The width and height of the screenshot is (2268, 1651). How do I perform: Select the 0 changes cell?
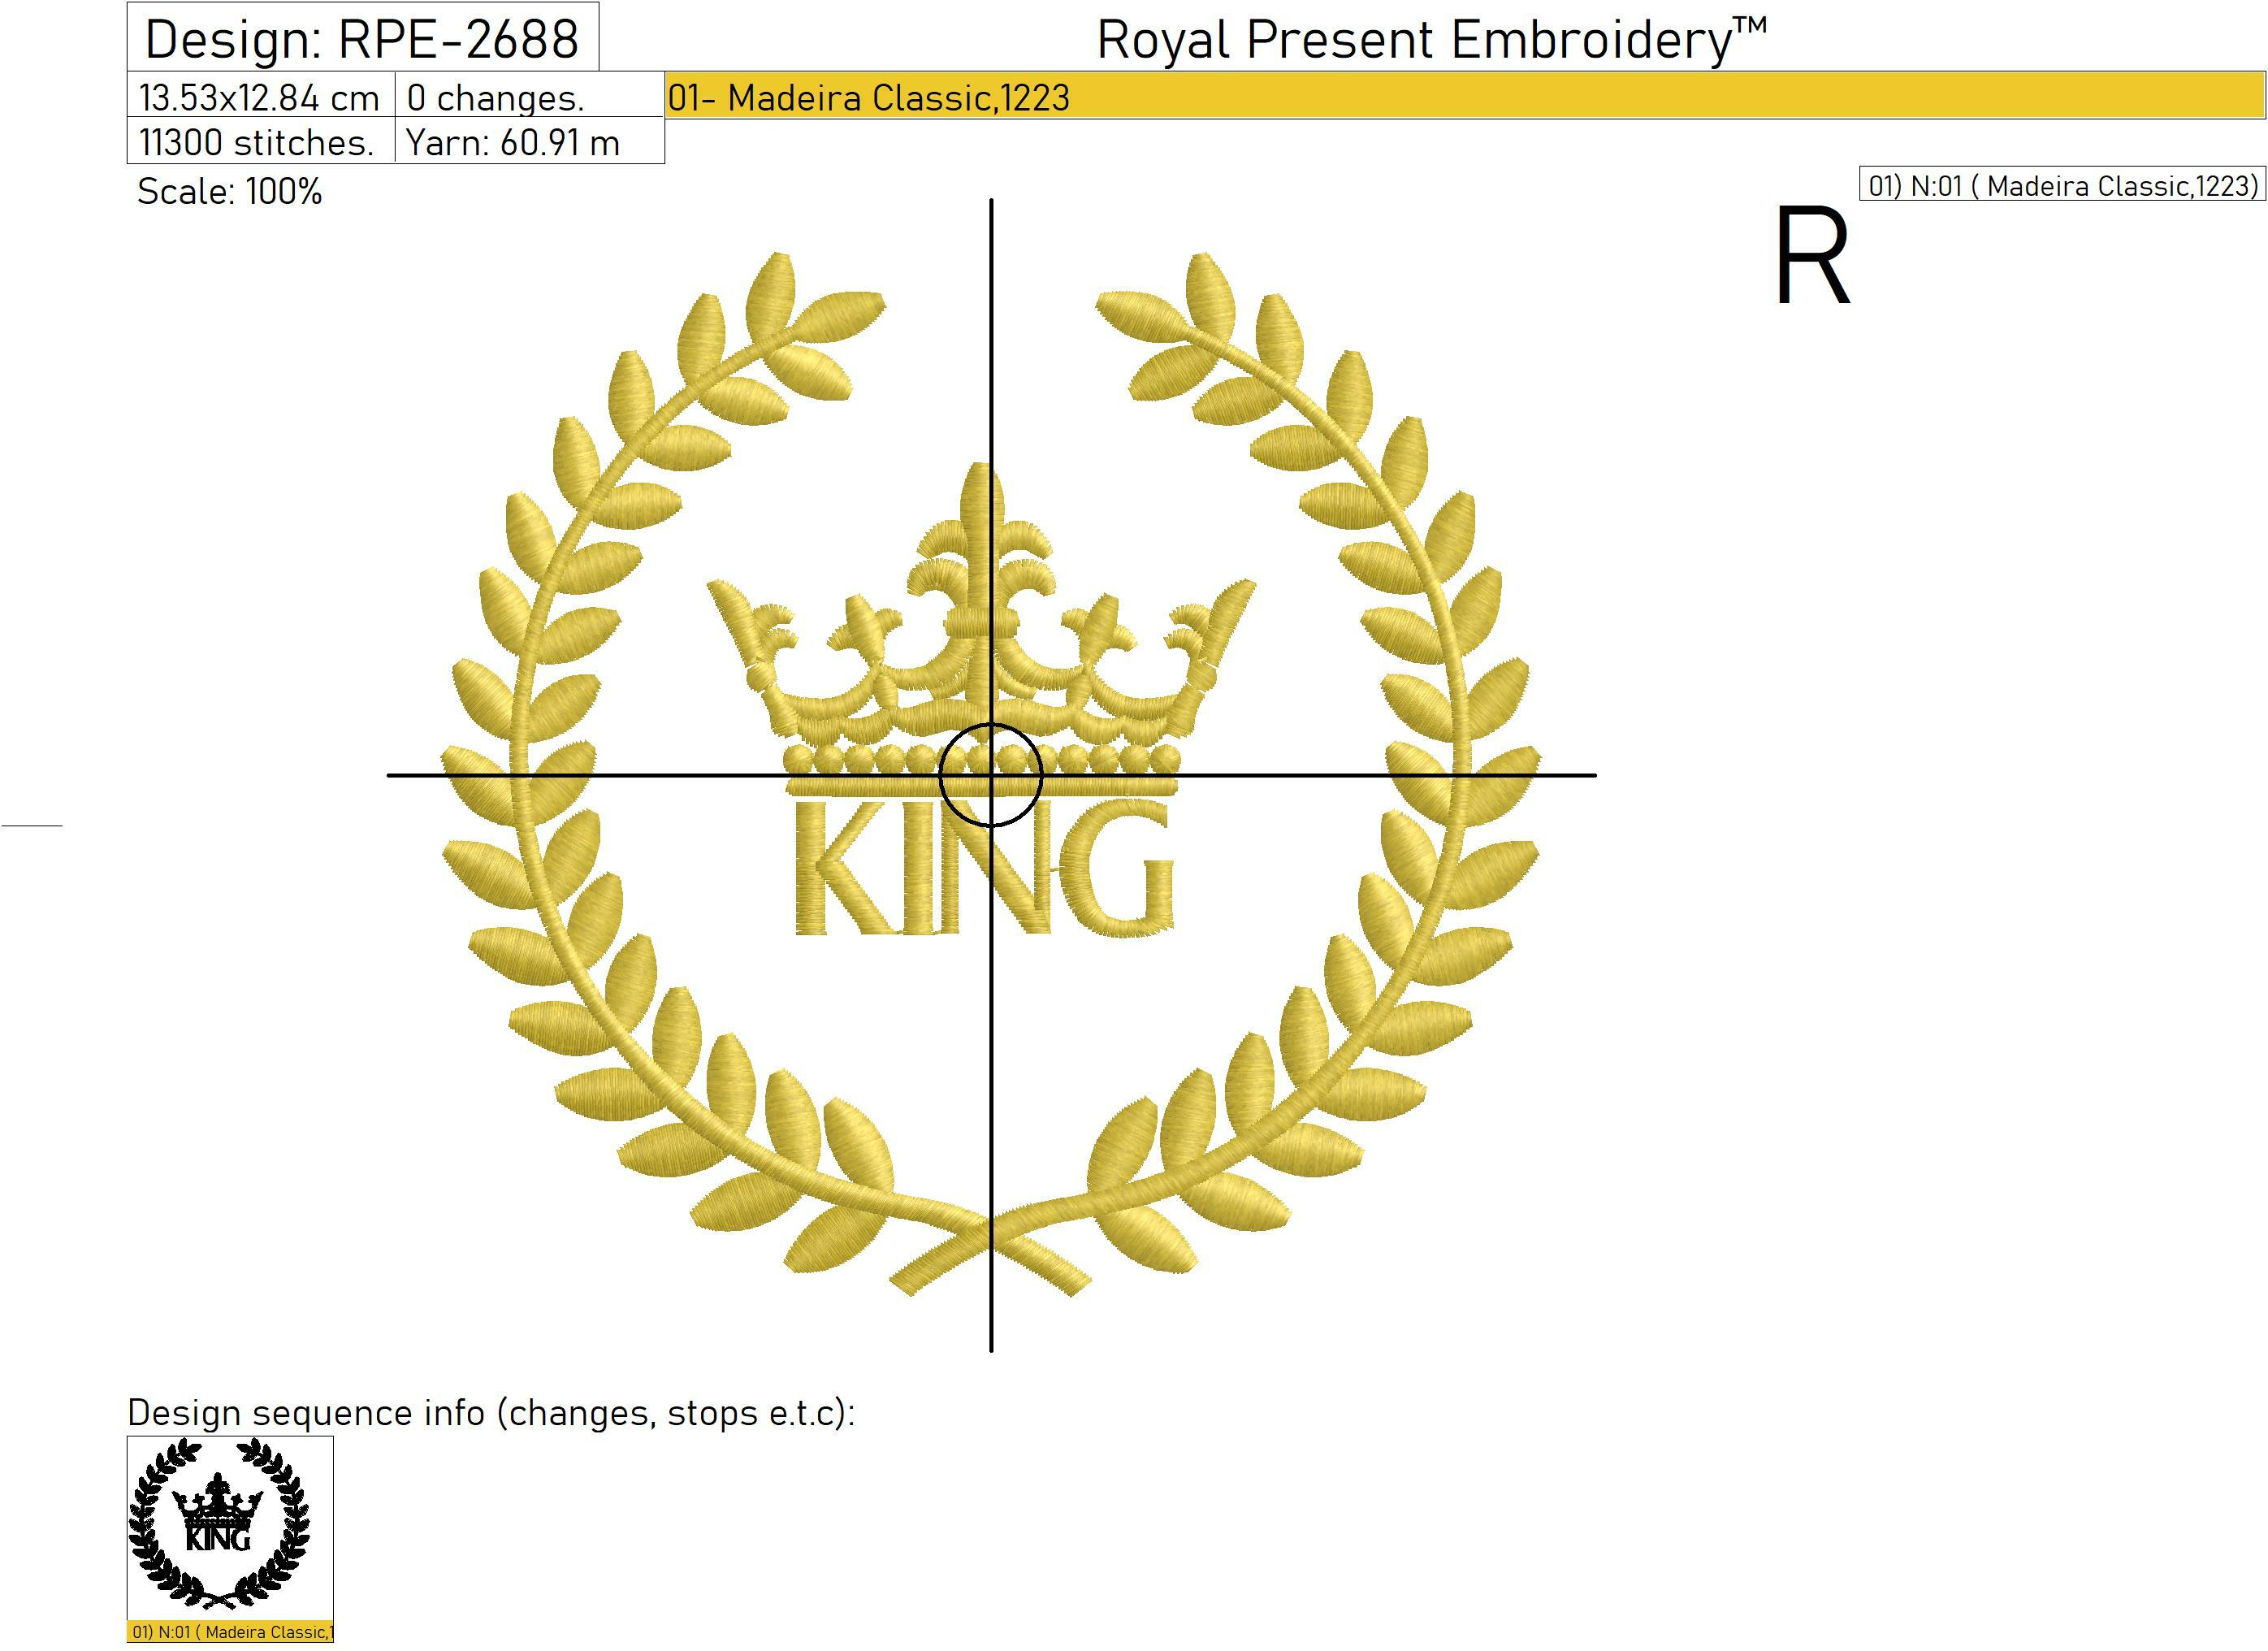(529, 96)
